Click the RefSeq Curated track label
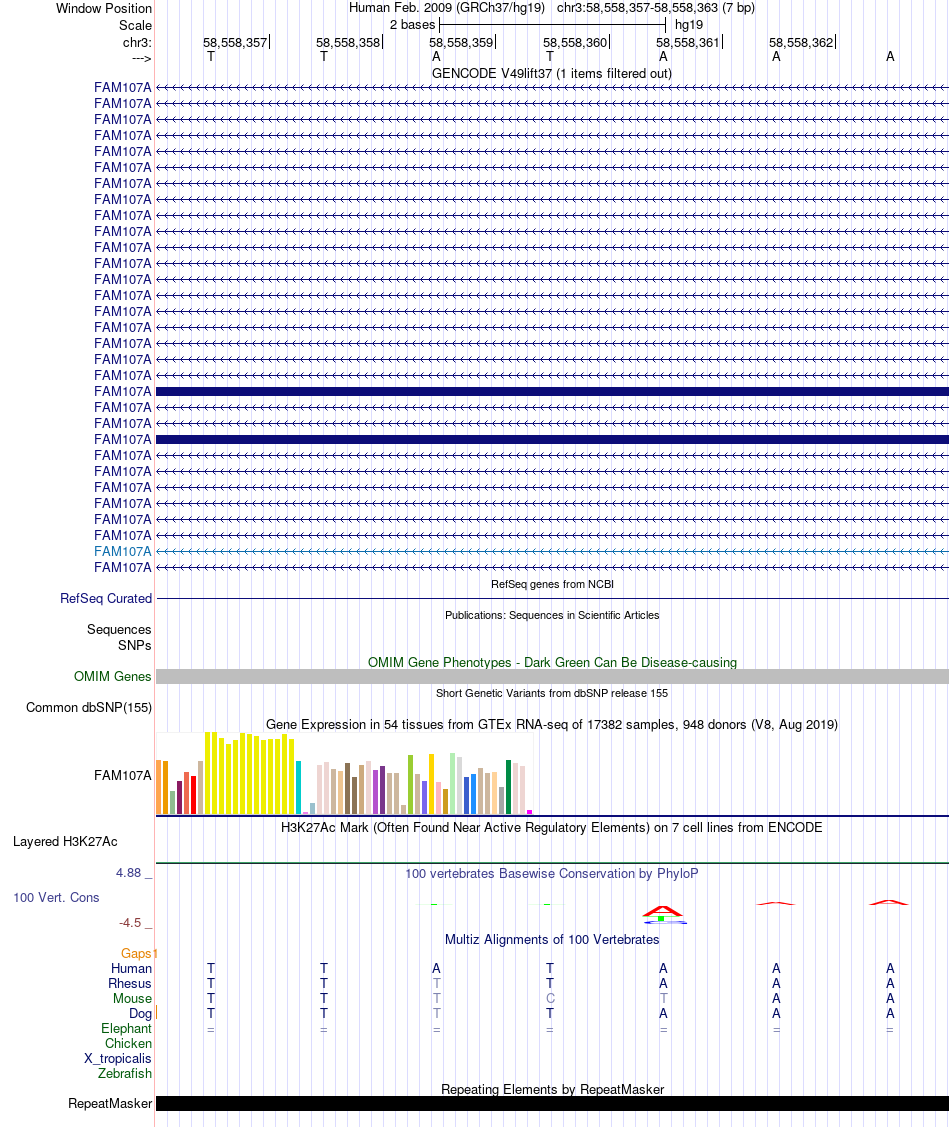The image size is (950, 1127). [x=106, y=598]
